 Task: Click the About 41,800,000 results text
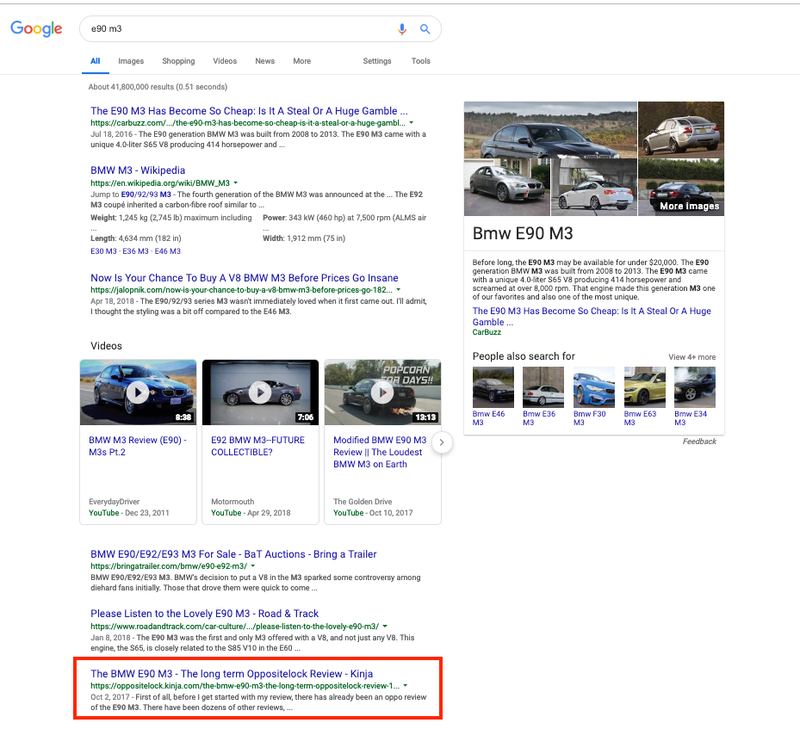[158, 87]
